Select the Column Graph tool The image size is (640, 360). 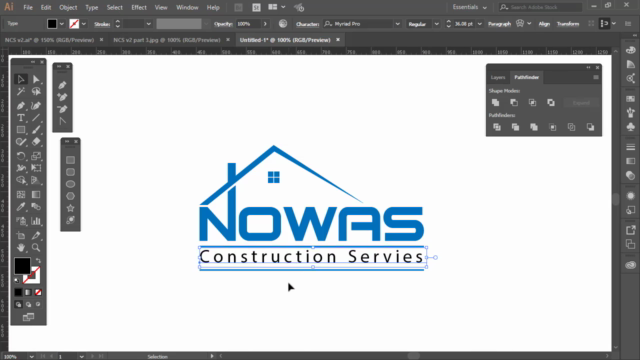click(x=36, y=221)
